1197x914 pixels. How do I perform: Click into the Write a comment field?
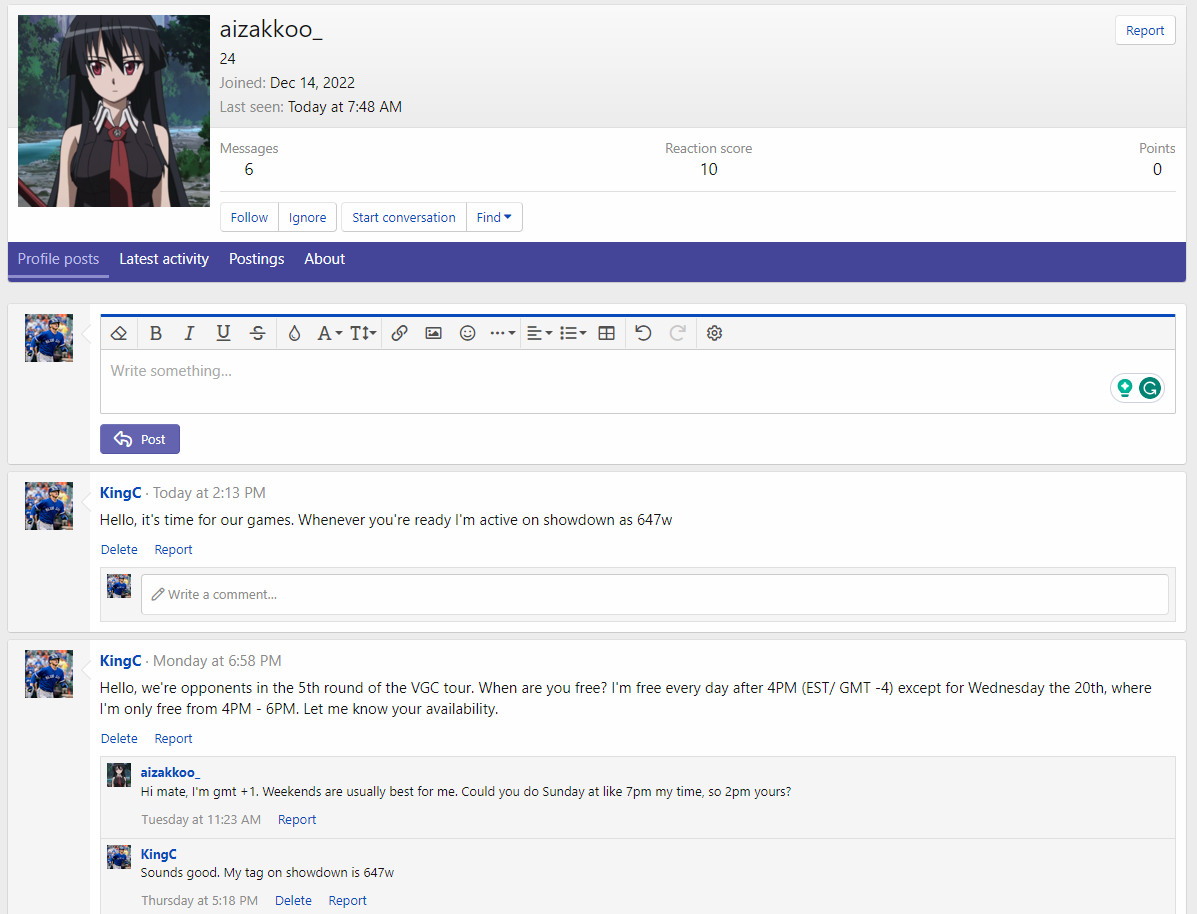(x=654, y=594)
